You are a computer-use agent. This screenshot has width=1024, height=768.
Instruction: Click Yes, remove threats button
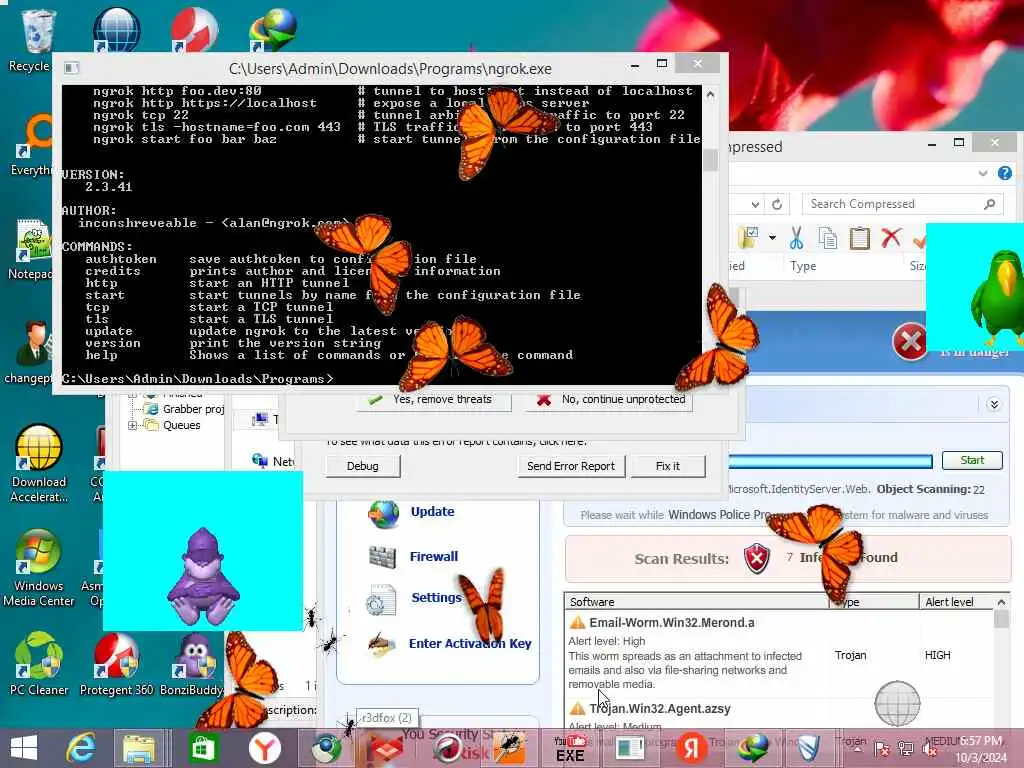pyautogui.click(x=434, y=400)
